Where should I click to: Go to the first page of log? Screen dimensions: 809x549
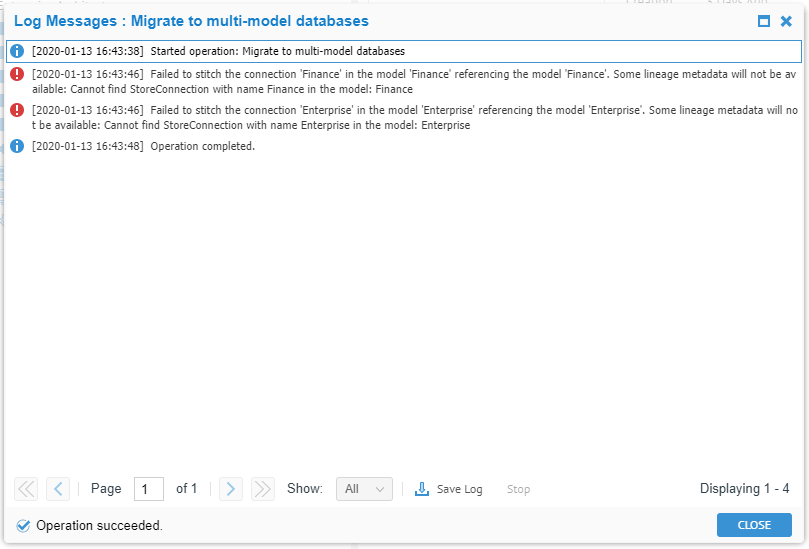(26, 489)
